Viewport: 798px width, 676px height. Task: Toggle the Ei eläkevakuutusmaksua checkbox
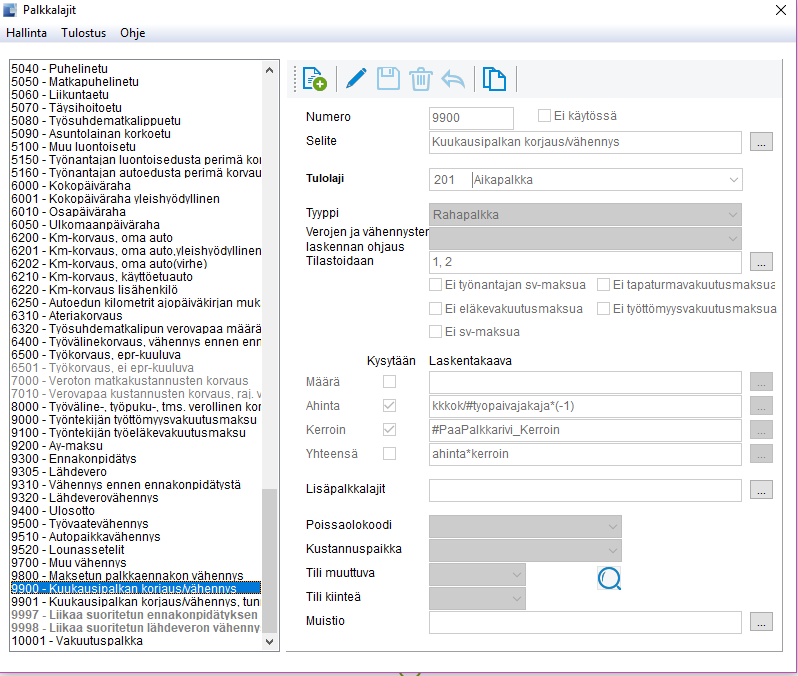click(435, 308)
